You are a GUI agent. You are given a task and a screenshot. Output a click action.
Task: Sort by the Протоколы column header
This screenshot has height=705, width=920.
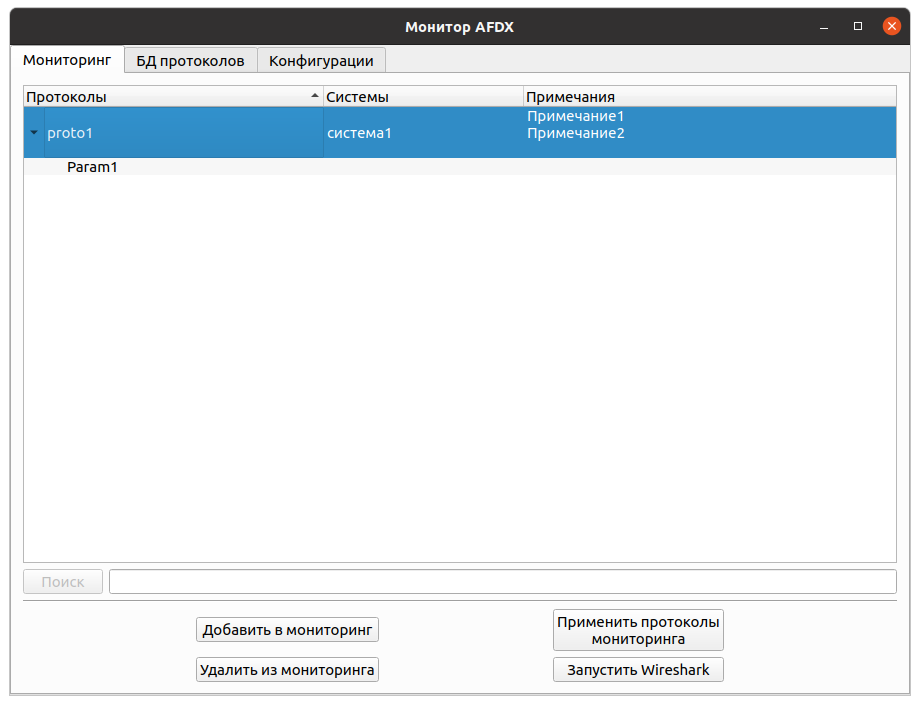pyautogui.click(x=173, y=97)
